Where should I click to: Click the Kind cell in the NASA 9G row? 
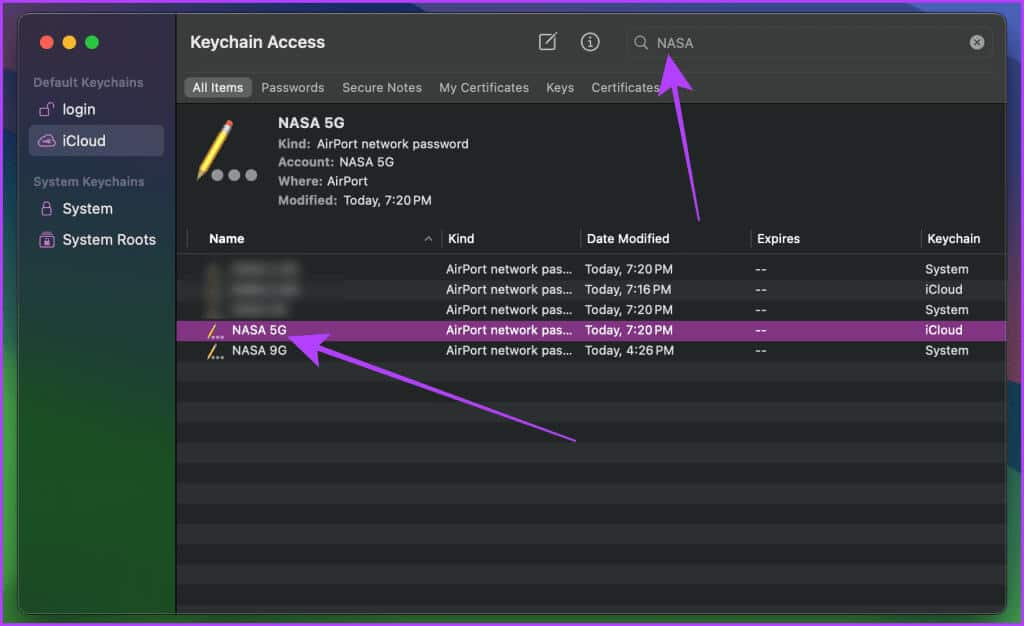(x=509, y=351)
